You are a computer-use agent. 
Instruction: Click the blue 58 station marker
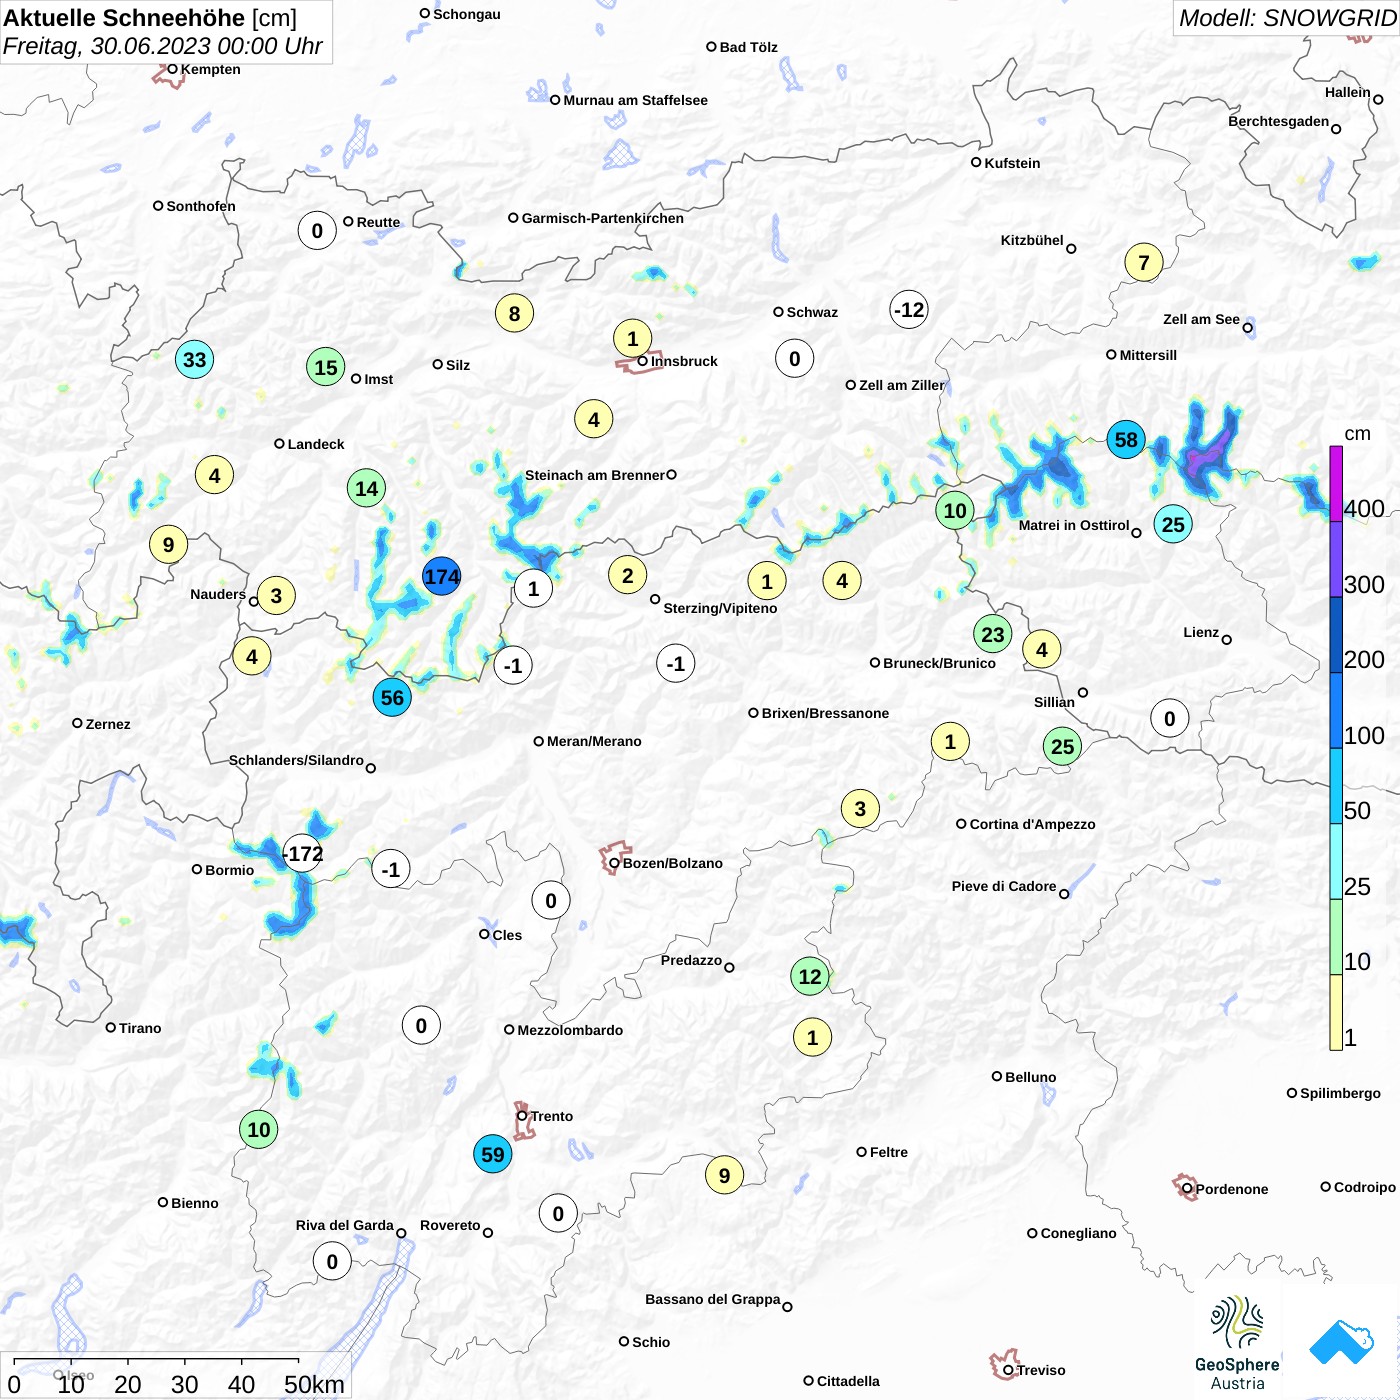(1126, 439)
